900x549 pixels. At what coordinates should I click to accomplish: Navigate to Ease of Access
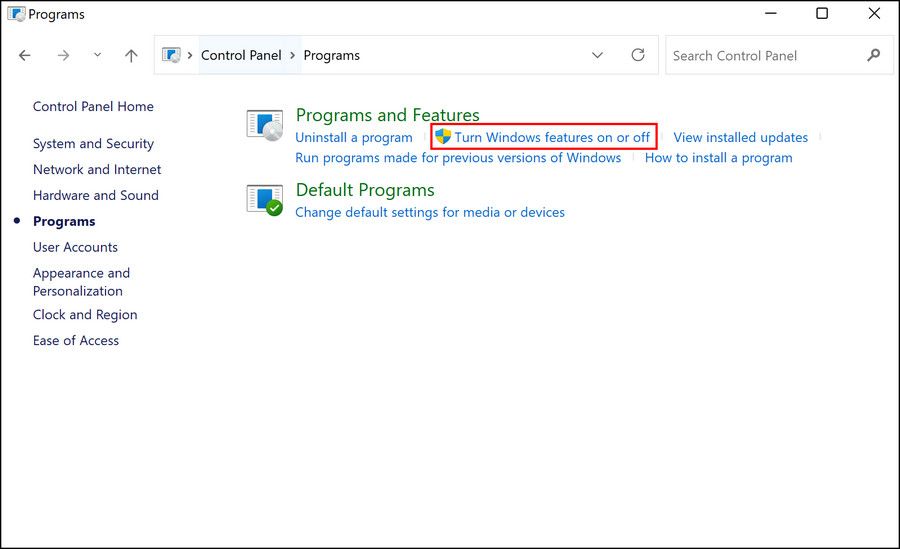[76, 341]
